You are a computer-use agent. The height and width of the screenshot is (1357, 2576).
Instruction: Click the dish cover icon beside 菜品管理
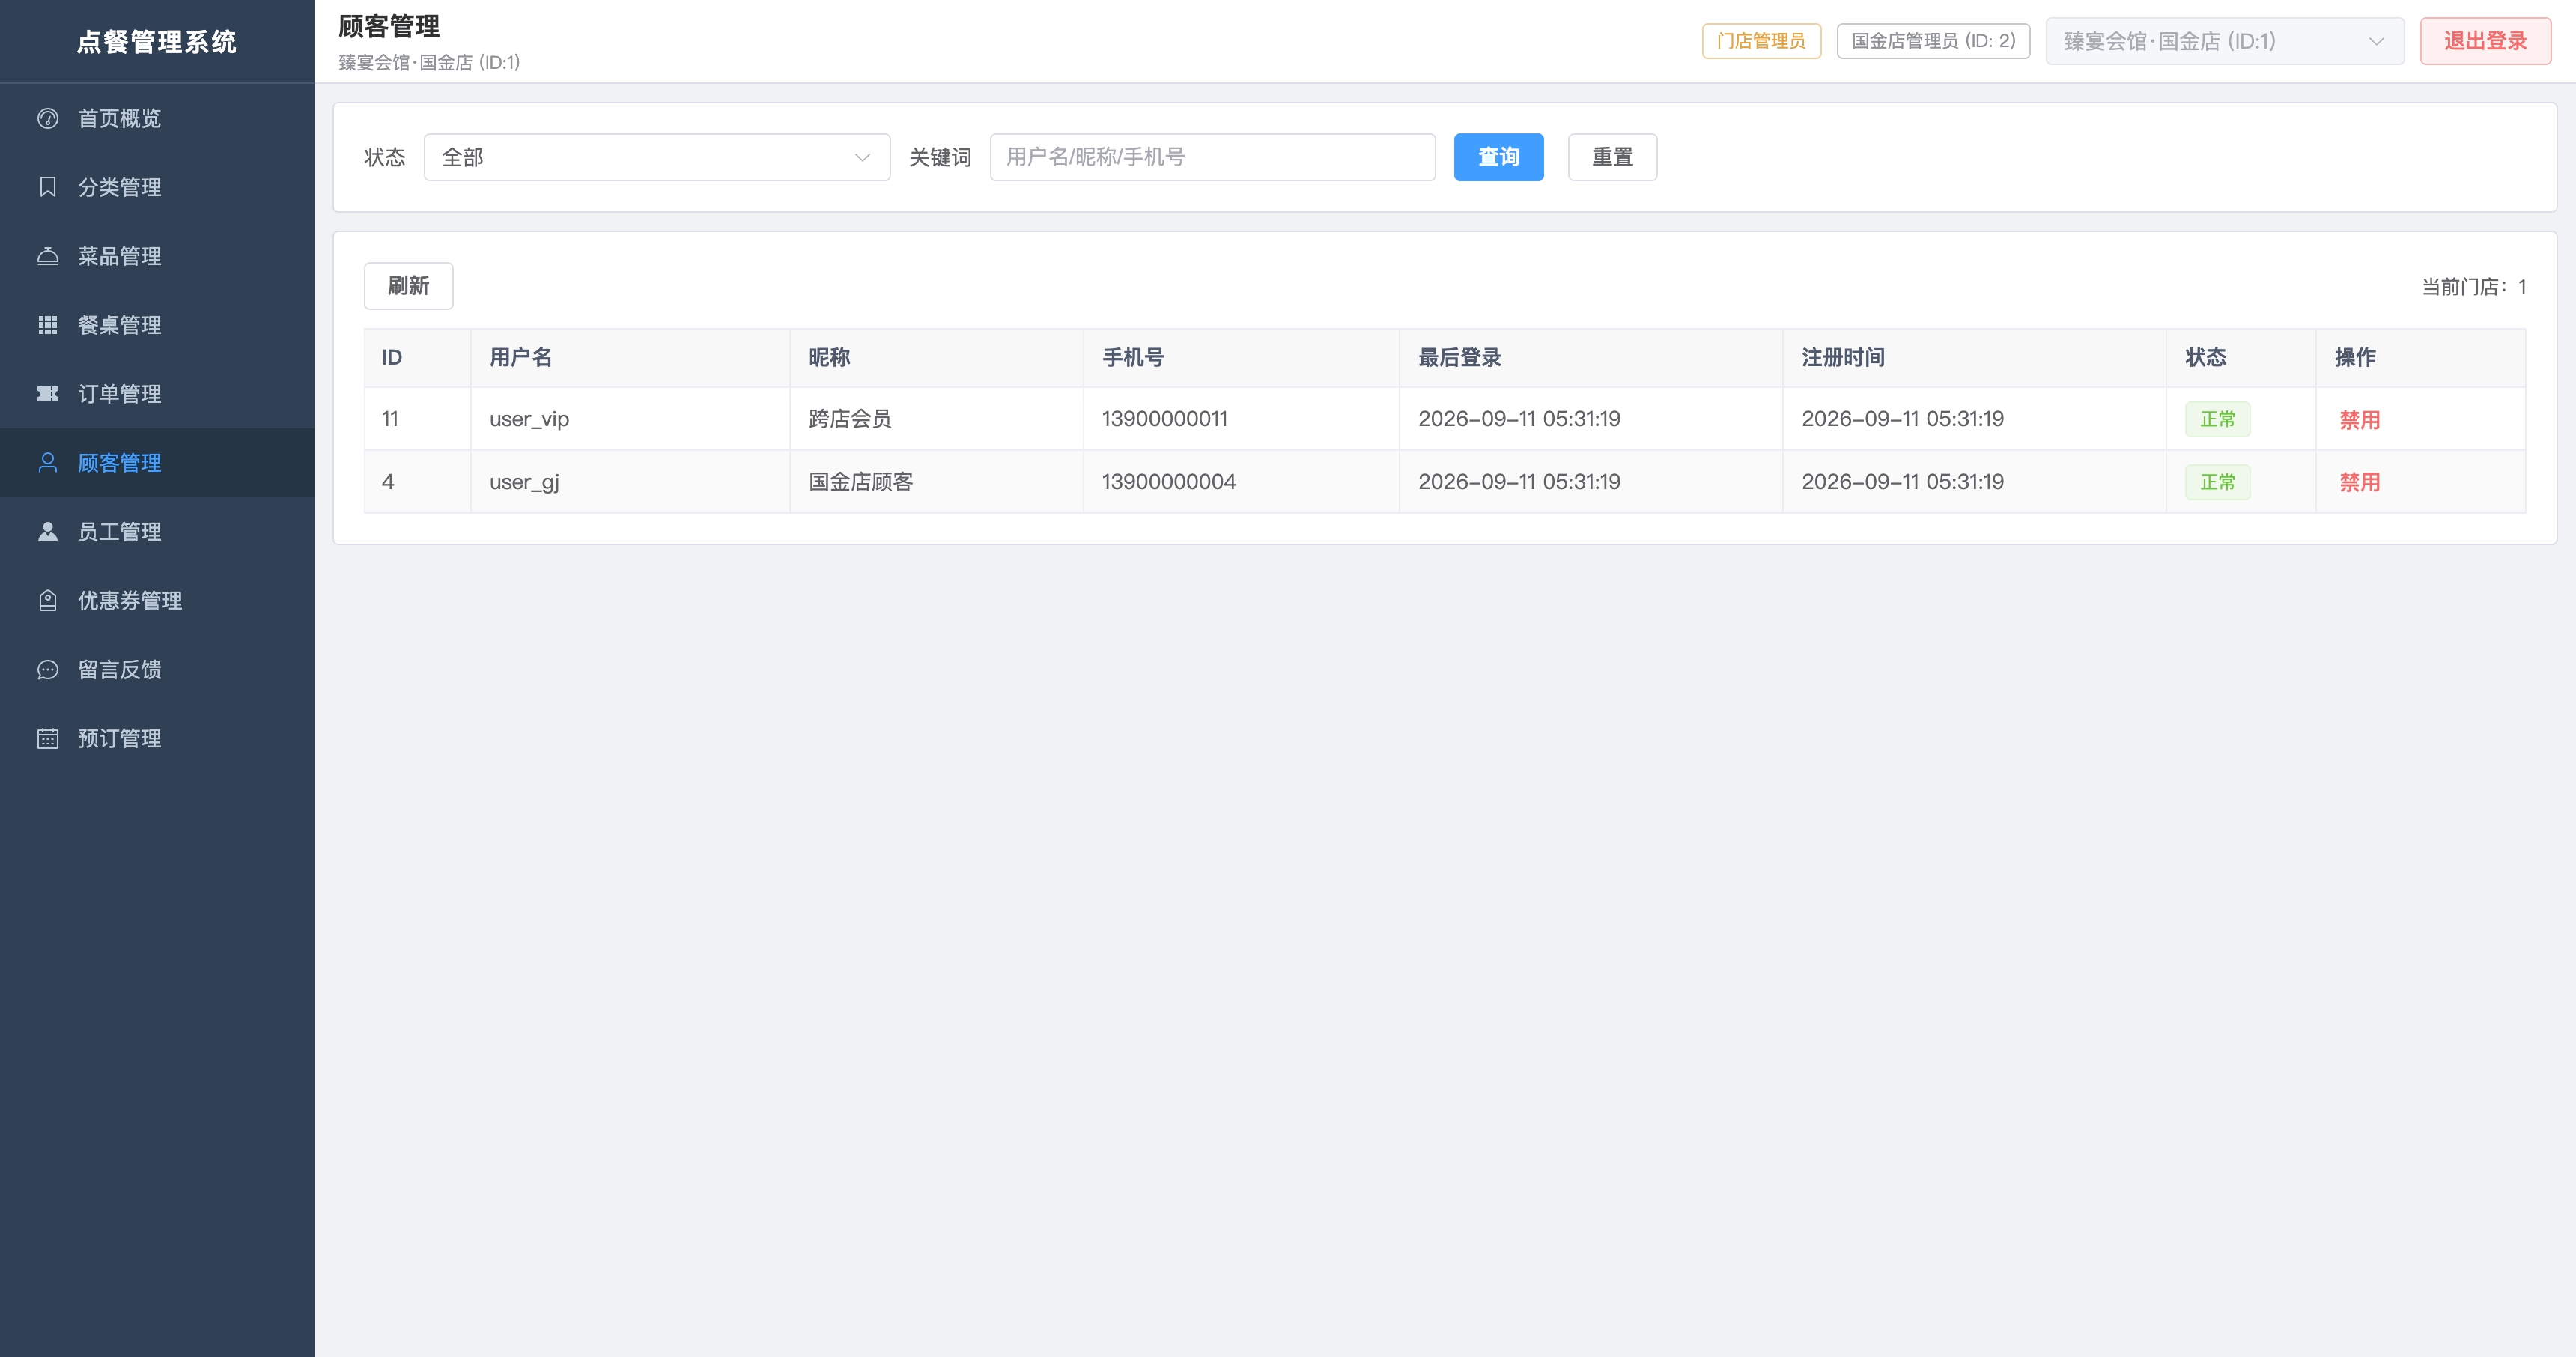click(47, 256)
